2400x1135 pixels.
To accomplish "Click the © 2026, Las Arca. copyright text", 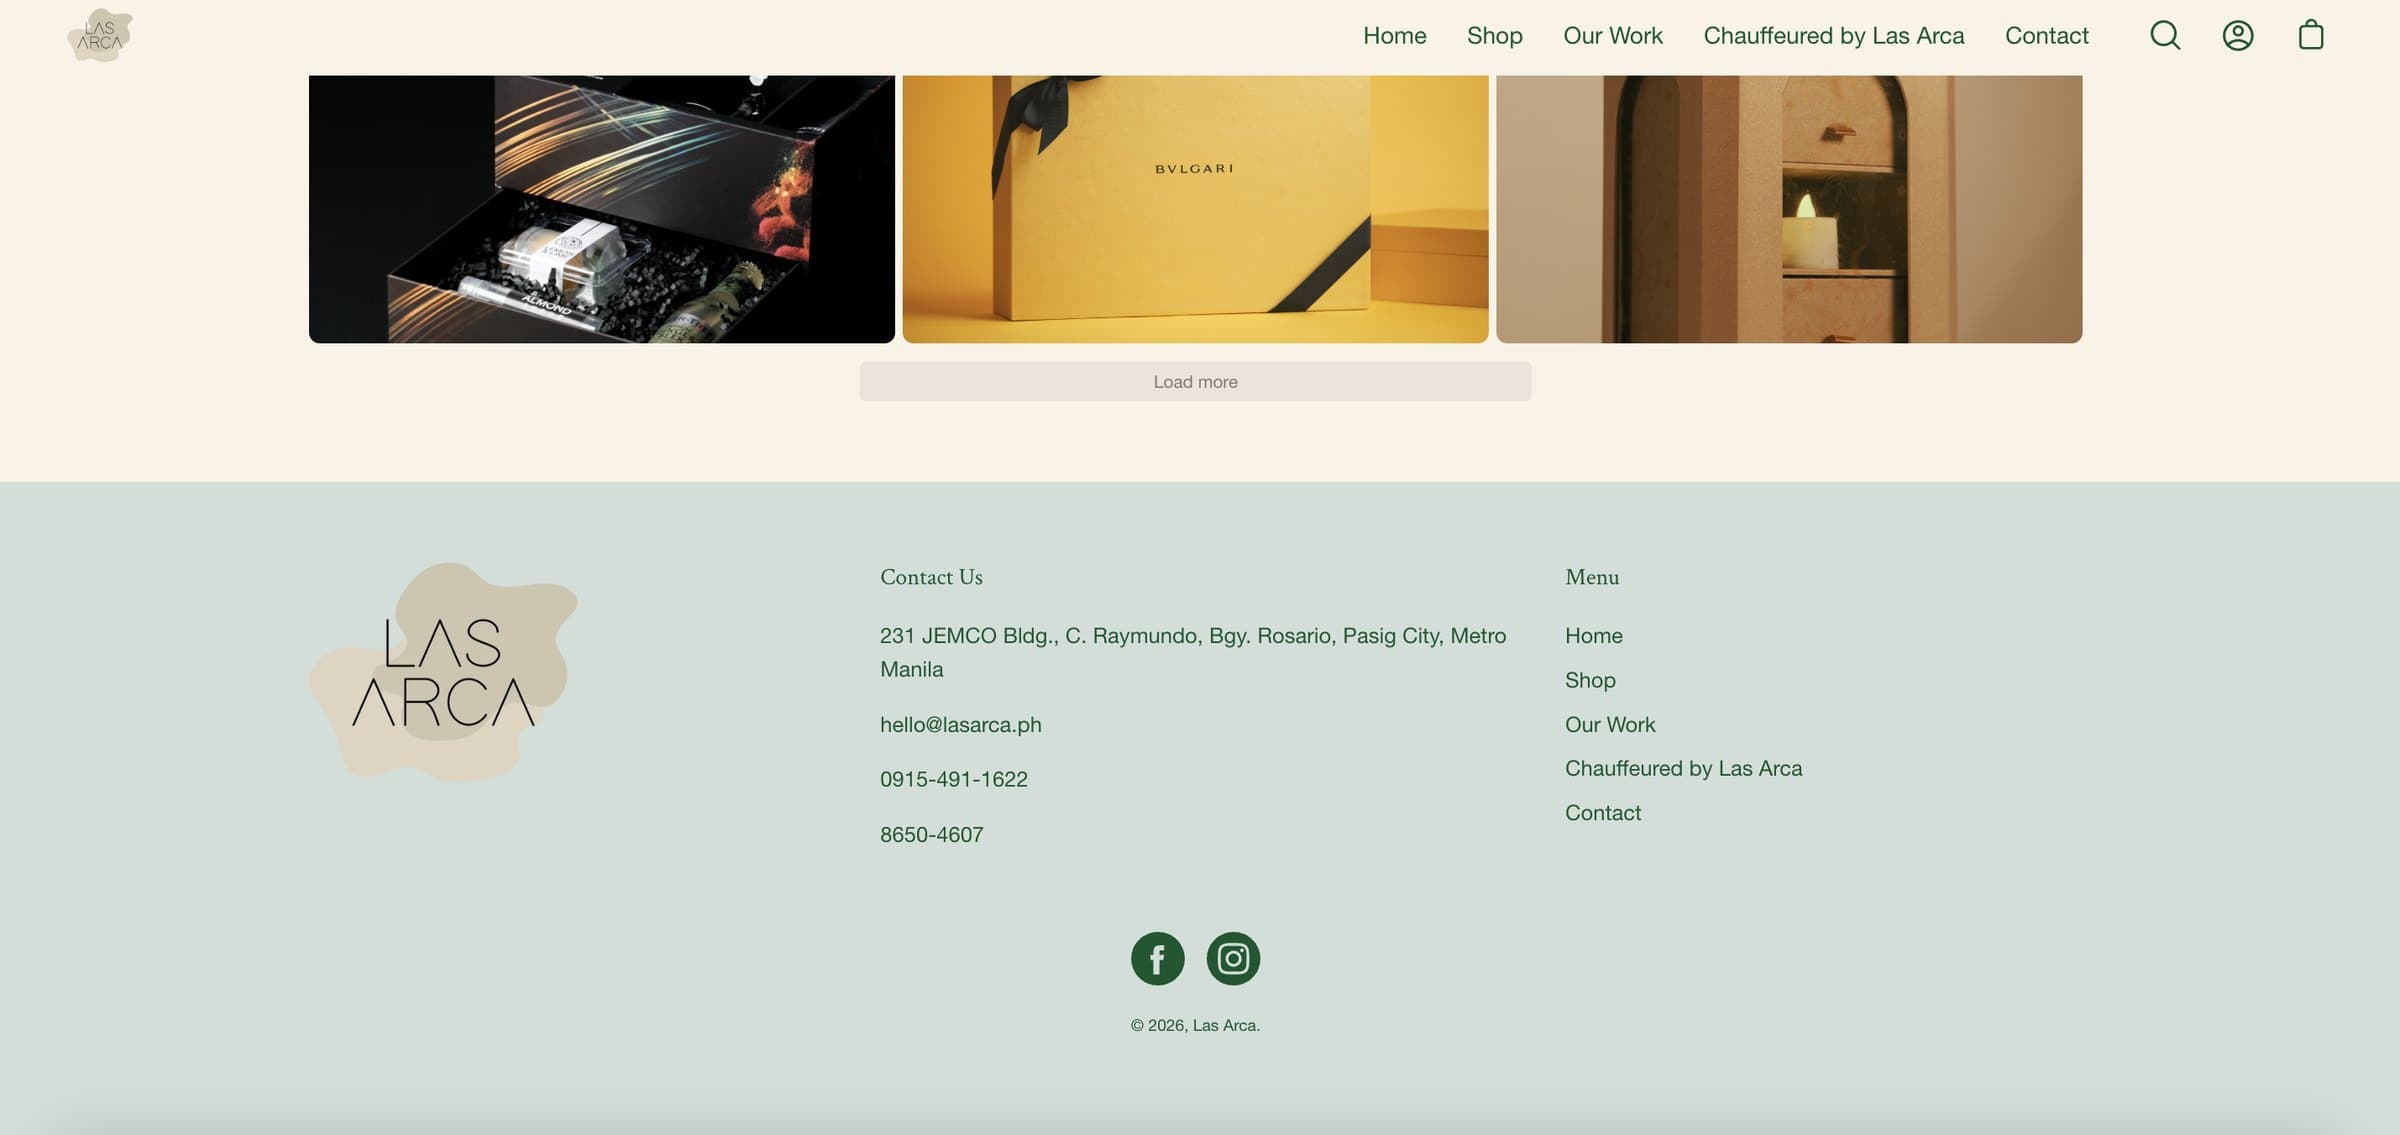I will pyautogui.click(x=1195, y=1025).
